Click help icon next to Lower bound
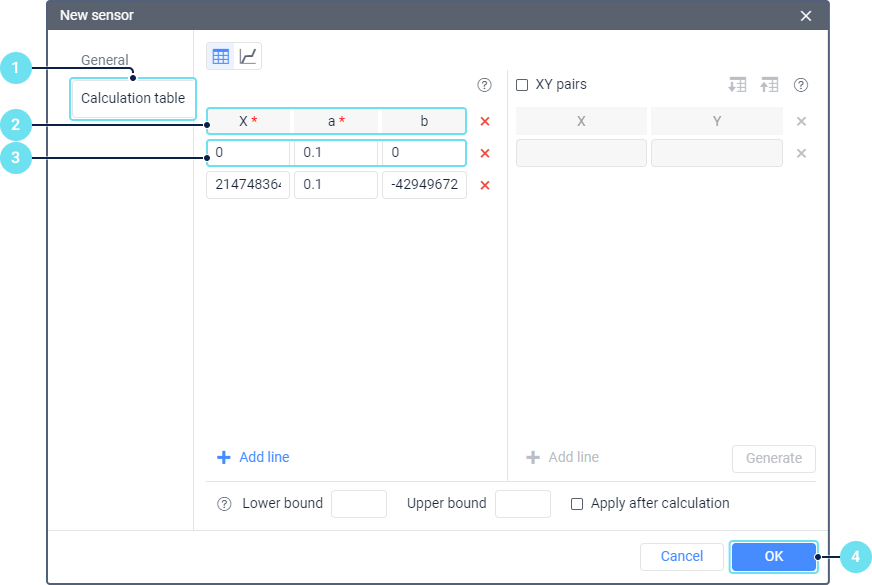 (224, 504)
